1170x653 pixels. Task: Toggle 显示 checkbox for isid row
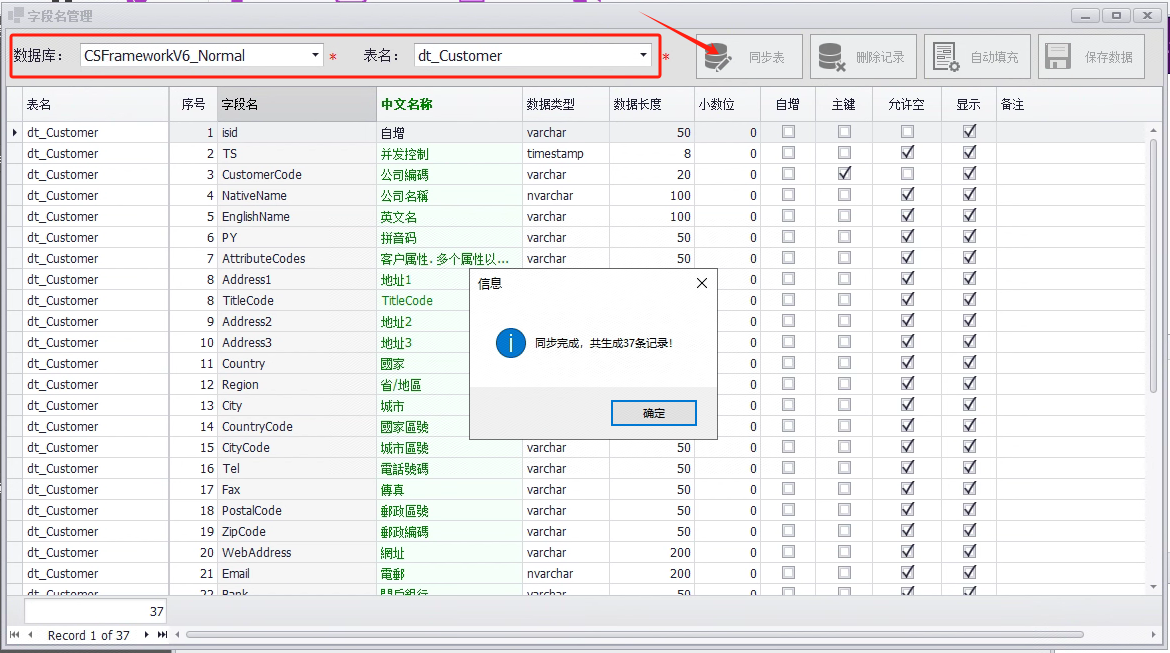point(969,131)
